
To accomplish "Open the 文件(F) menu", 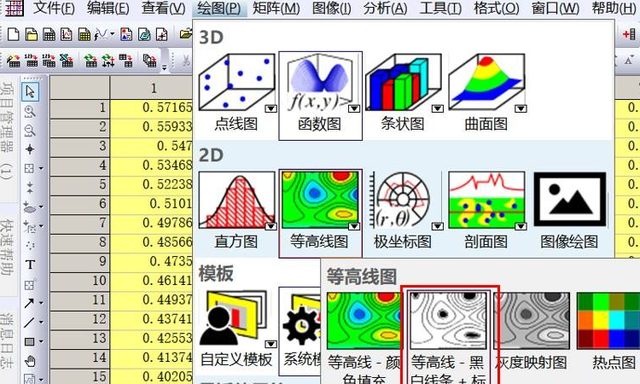I will pos(53,8).
